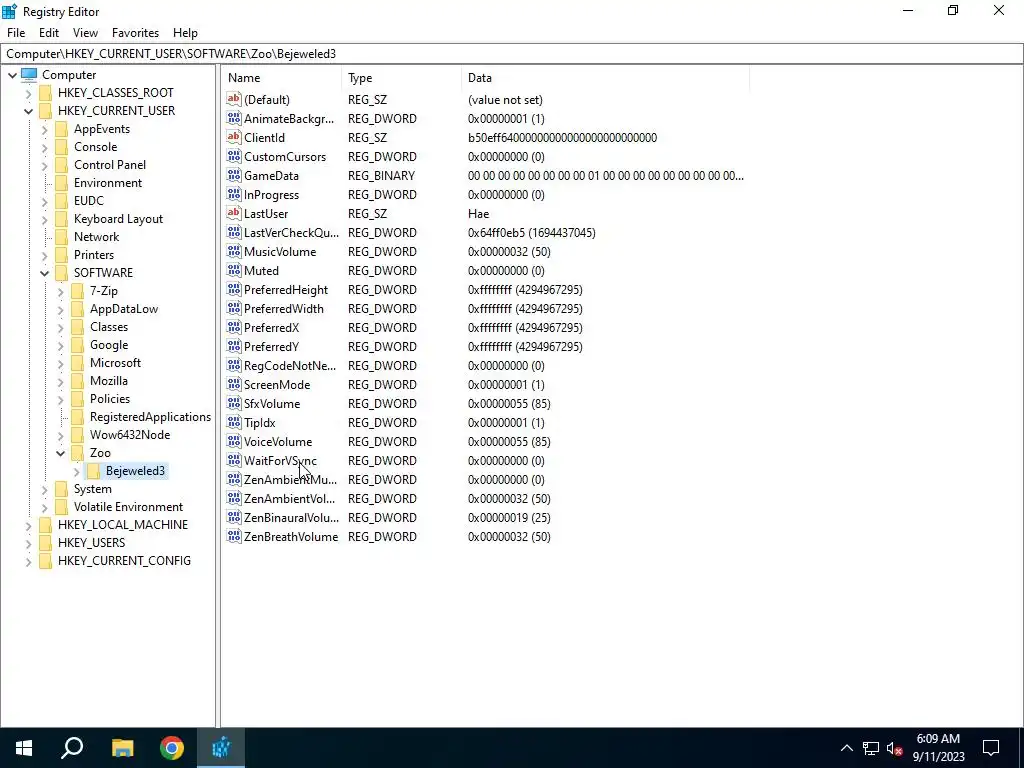Open the Windows Start menu
This screenshot has height=768, width=1024.
point(24,748)
